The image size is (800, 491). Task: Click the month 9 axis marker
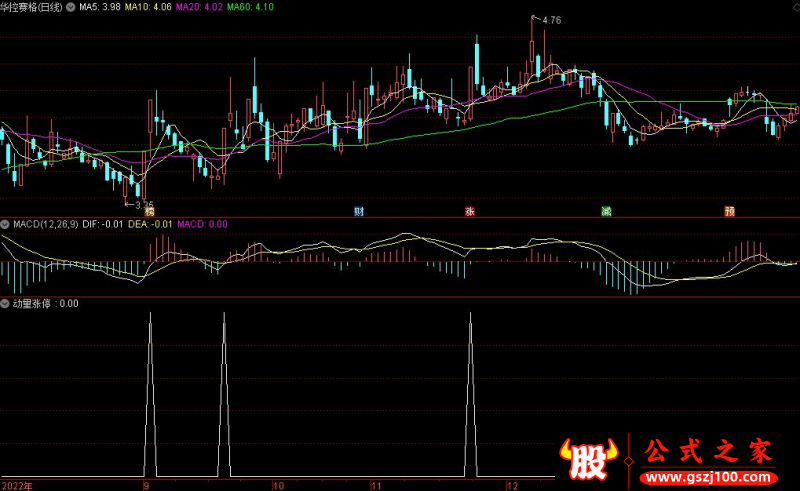pyautogui.click(x=146, y=486)
